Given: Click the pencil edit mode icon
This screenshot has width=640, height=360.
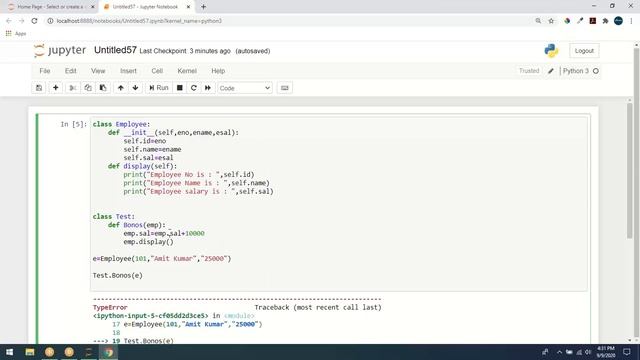Looking at the screenshot, I should tap(551, 71).
